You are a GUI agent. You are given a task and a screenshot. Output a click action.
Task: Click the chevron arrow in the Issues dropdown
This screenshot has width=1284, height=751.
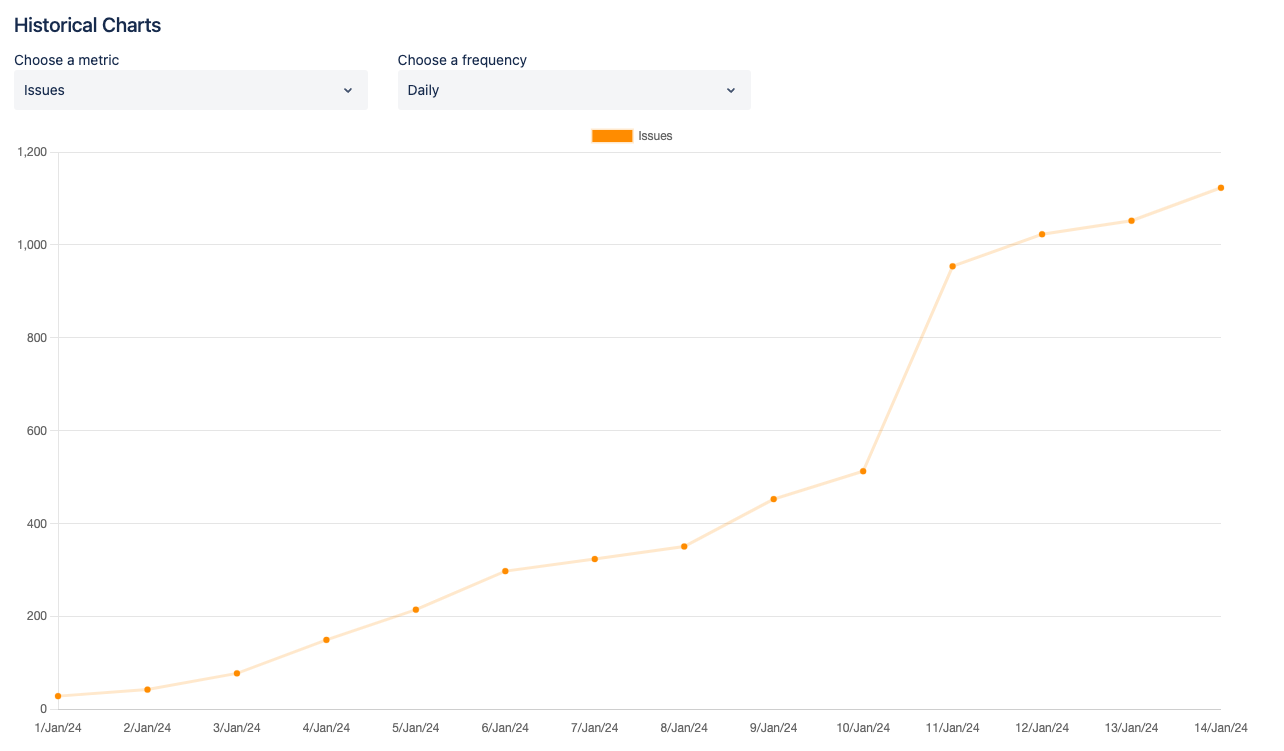click(x=348, y=90)
